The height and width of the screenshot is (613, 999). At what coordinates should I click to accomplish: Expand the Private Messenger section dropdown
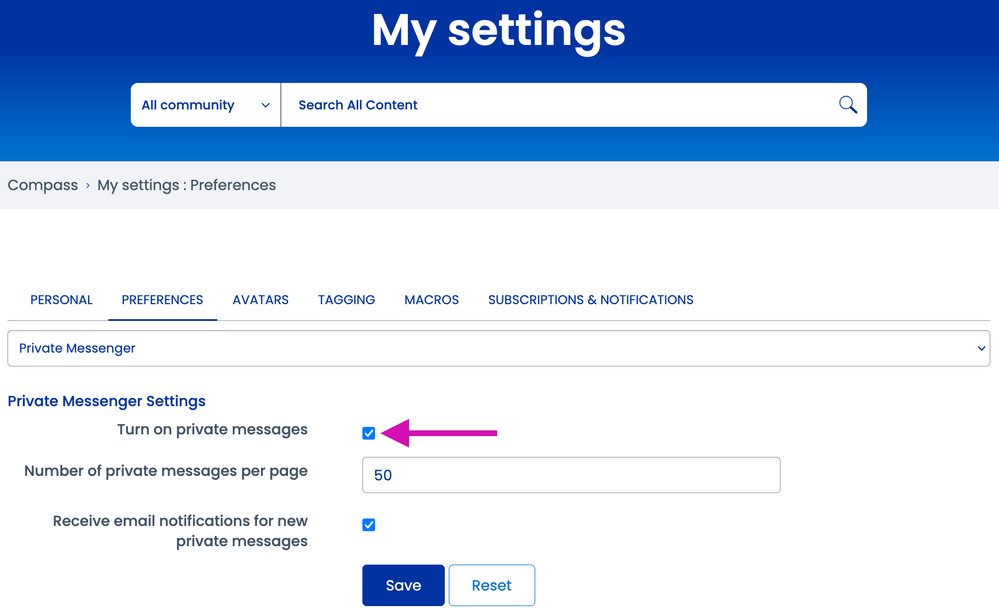click(x=498, y=348)
